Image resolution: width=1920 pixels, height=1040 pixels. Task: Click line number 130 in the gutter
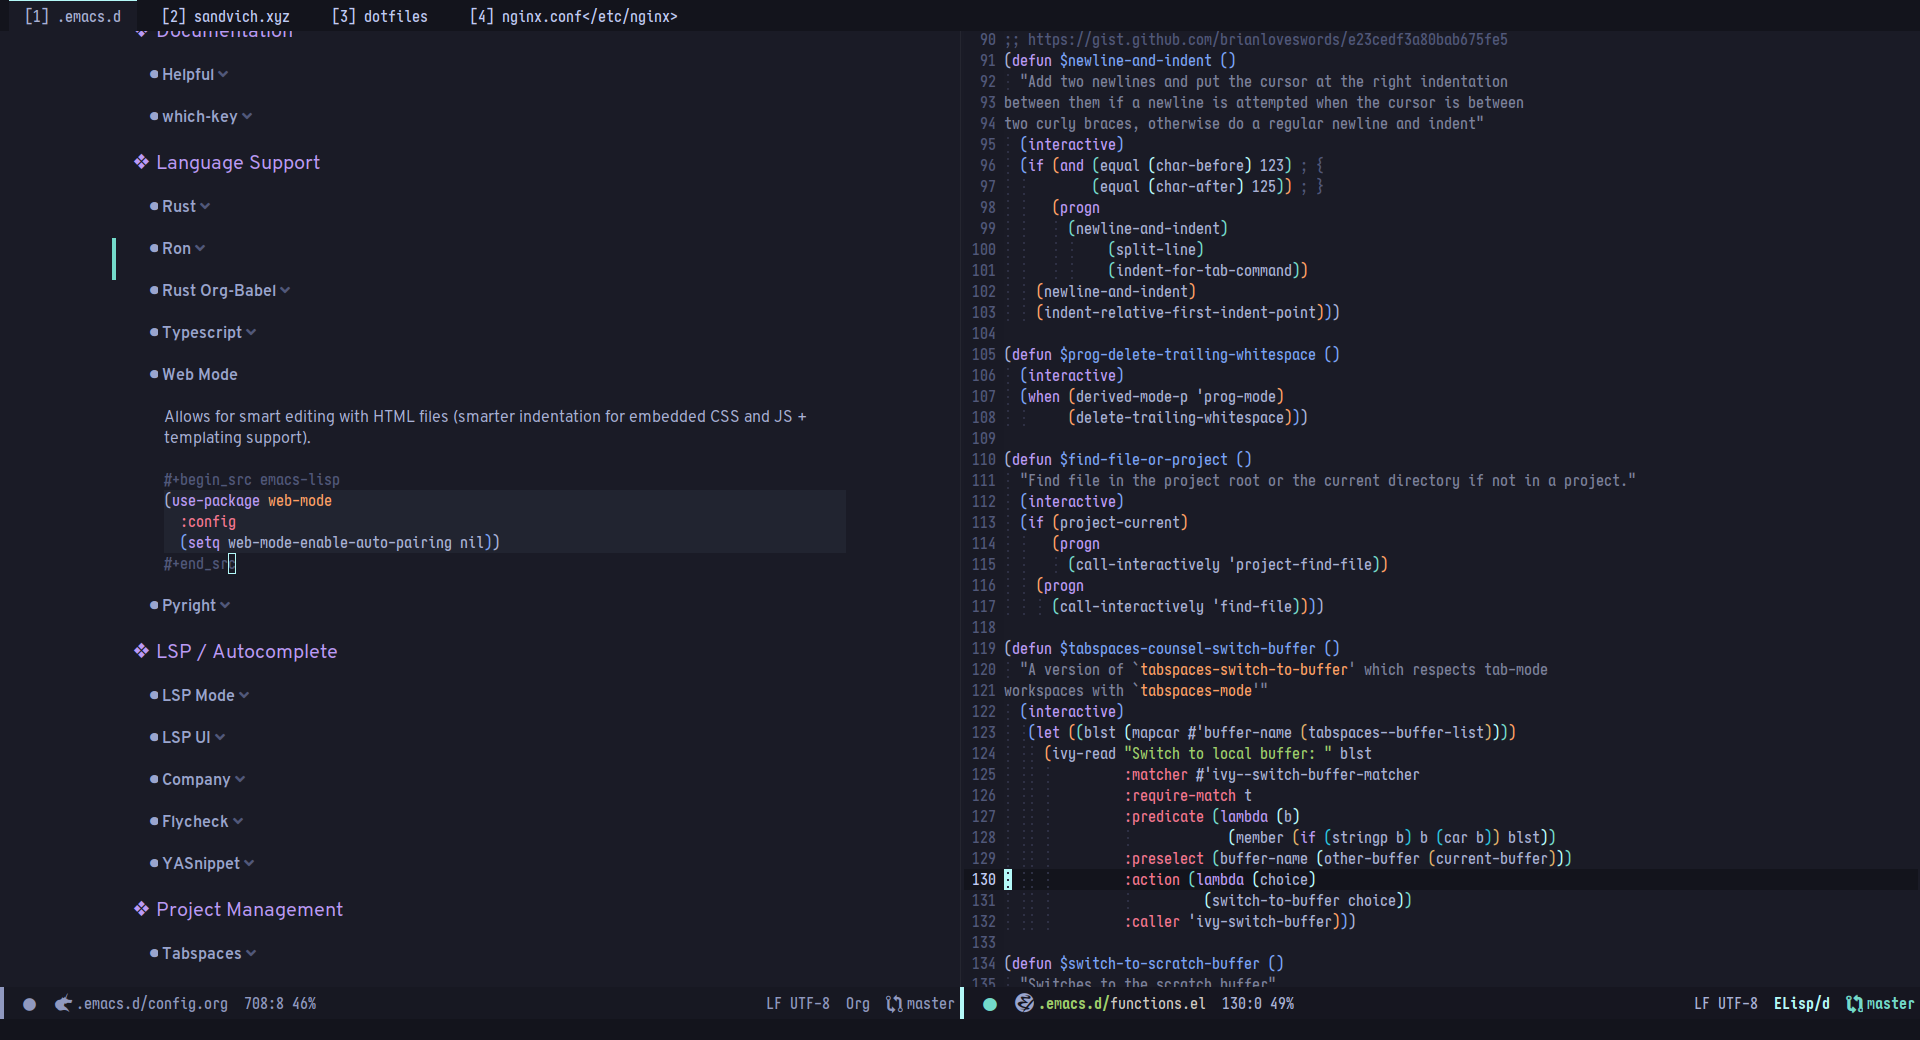984,880
